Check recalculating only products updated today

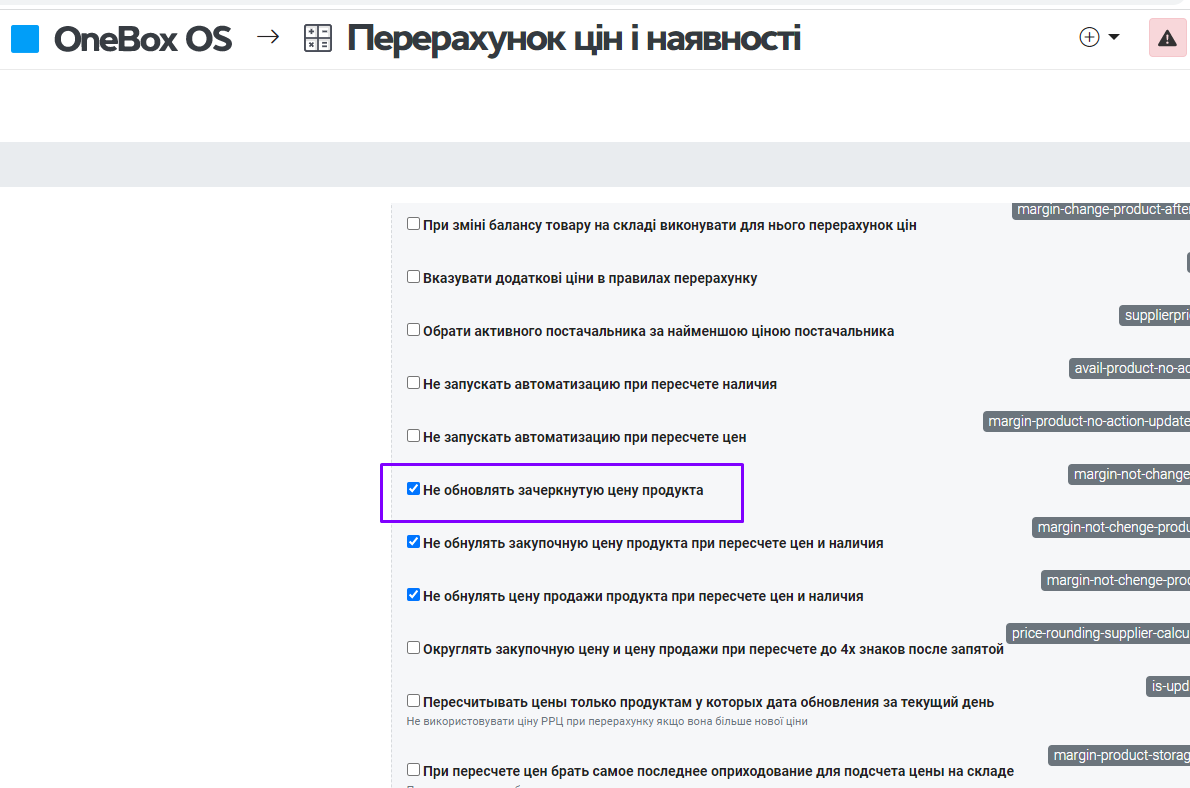click(x=413, y=701)
